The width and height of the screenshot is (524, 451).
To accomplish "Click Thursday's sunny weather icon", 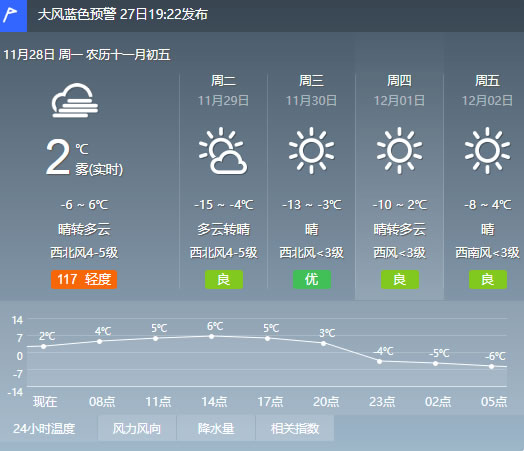I will 399,150.
